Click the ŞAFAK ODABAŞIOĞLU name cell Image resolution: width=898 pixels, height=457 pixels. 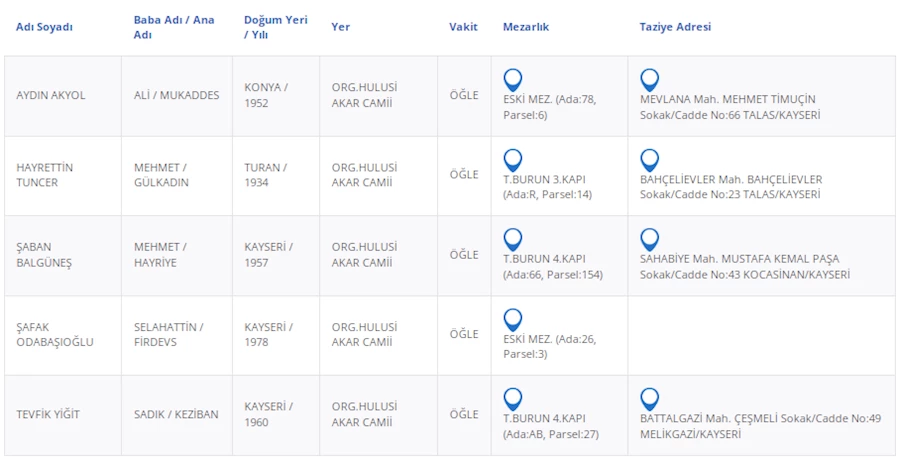tap(55, 334)
